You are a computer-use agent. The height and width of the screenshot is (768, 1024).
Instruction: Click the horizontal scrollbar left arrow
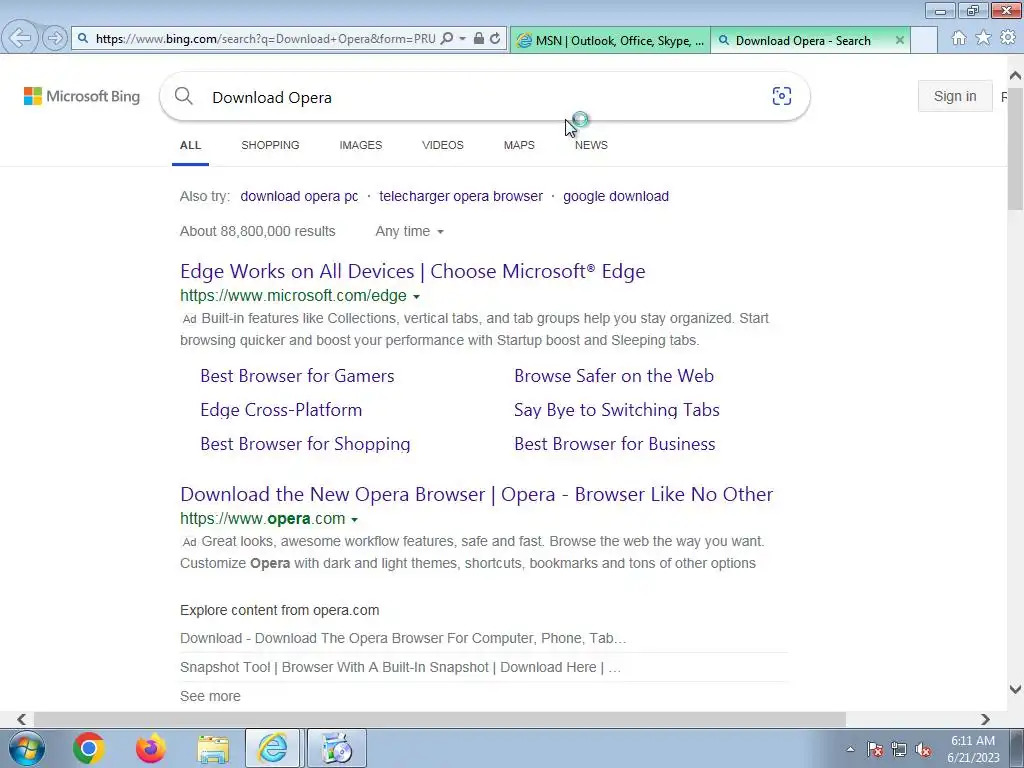pyautogui.click(x=22, y=719)
